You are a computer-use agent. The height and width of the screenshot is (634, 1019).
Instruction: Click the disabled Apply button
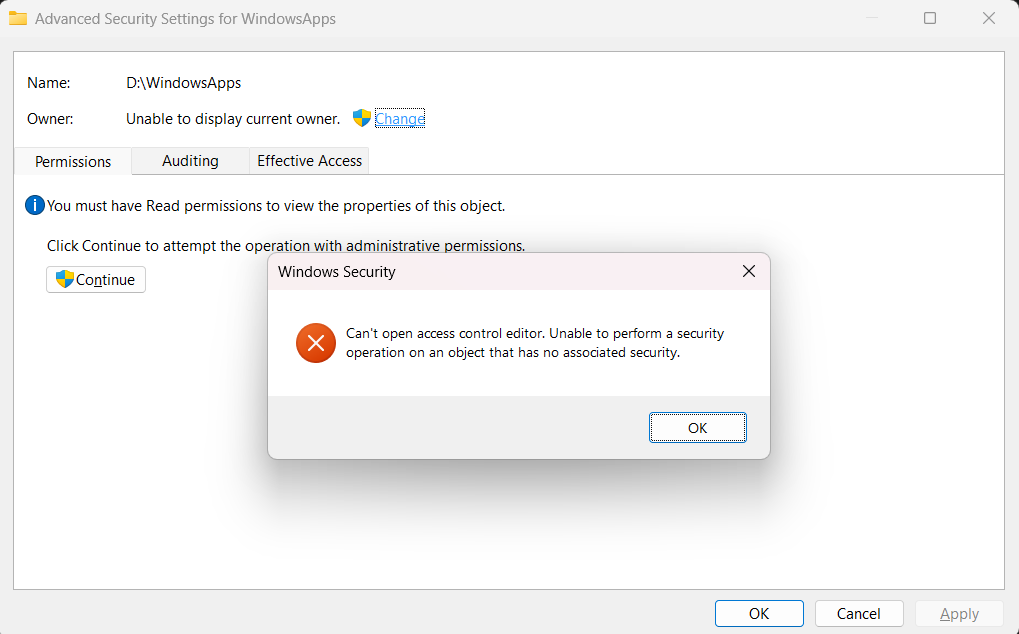(x=958, y=613)
